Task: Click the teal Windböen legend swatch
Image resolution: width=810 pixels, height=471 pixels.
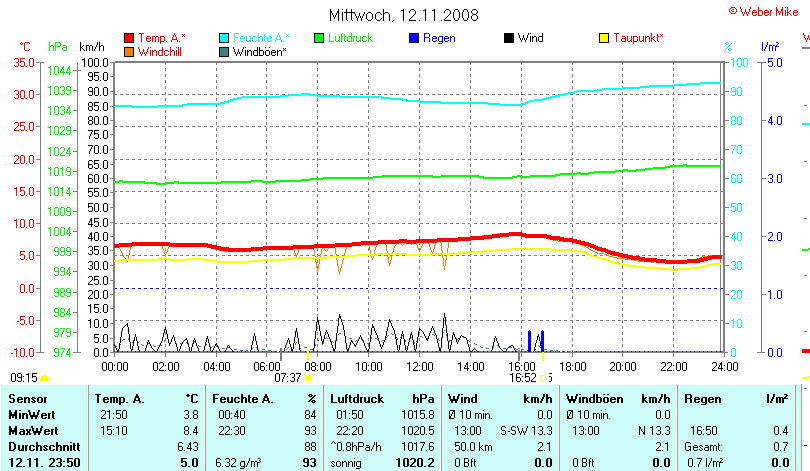Action: point(224,52)
